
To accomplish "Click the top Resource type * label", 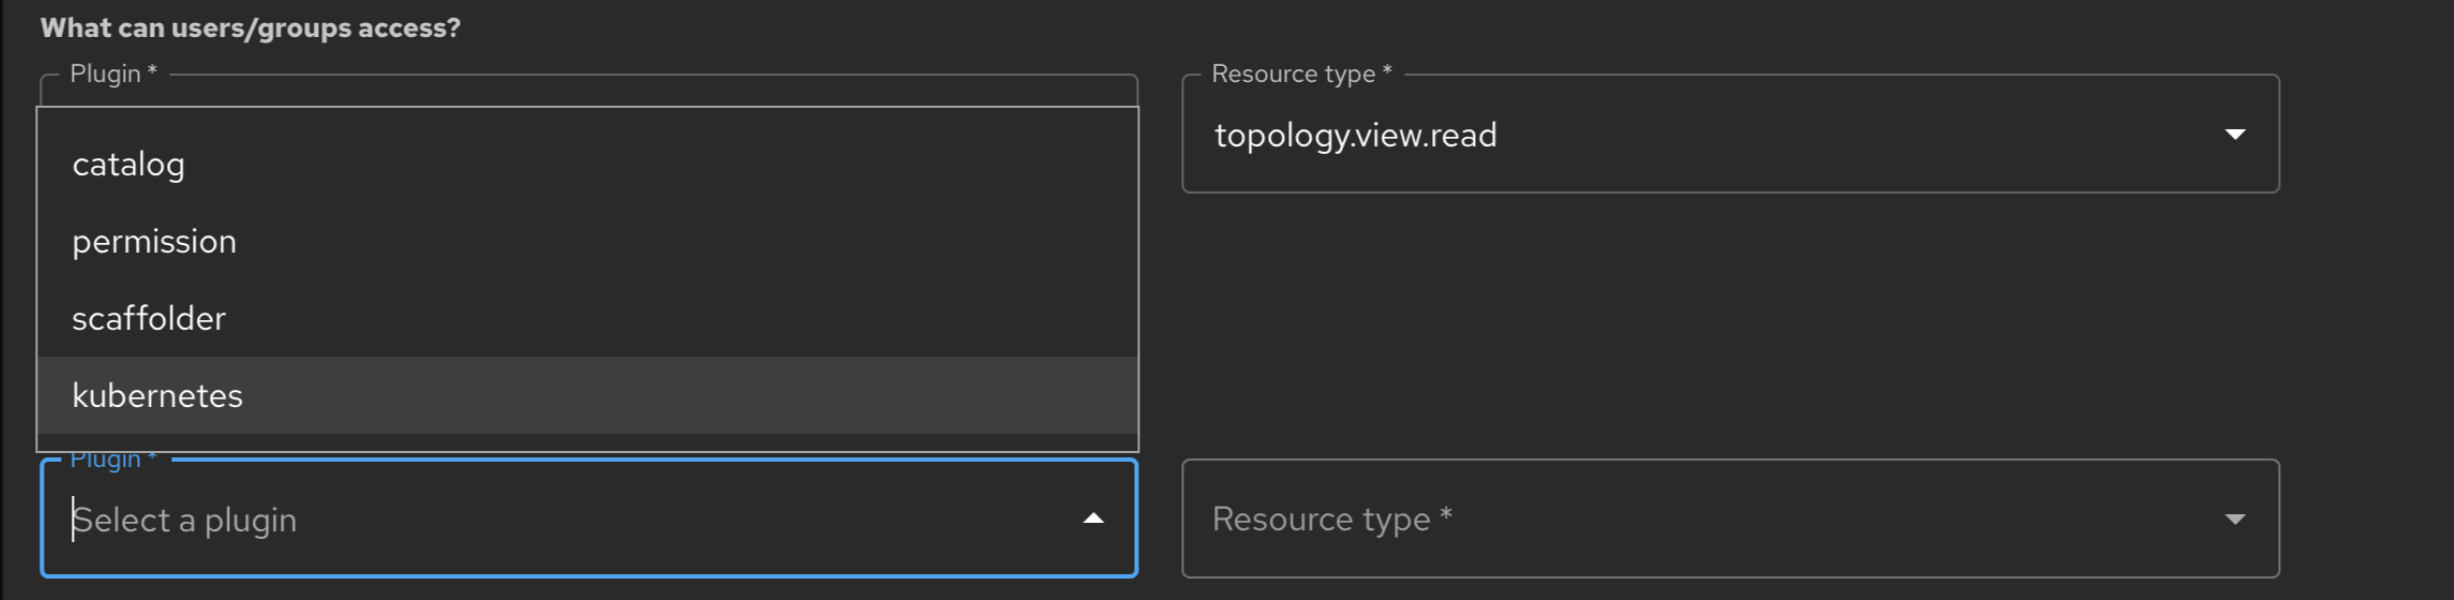I will coord(1301,74).
